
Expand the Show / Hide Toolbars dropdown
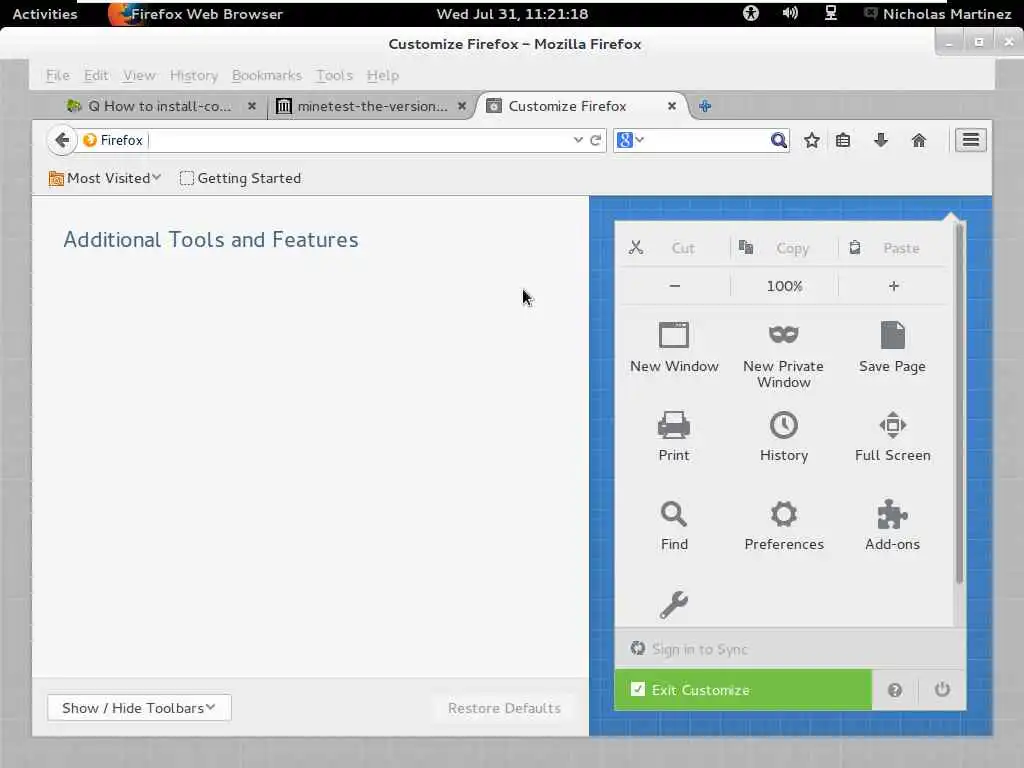pos(139,708)
